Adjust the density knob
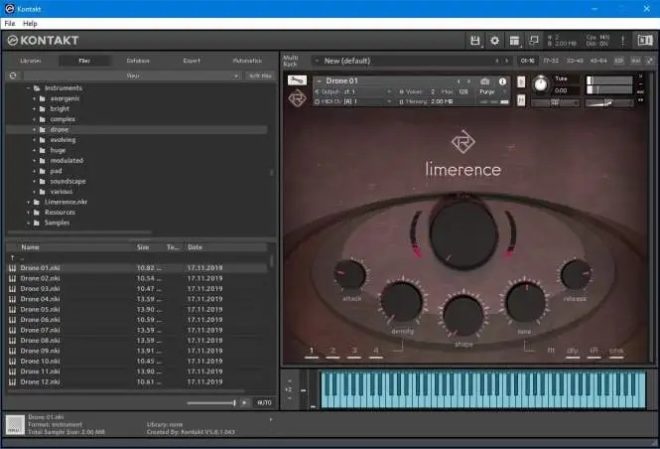 (402, 301)
